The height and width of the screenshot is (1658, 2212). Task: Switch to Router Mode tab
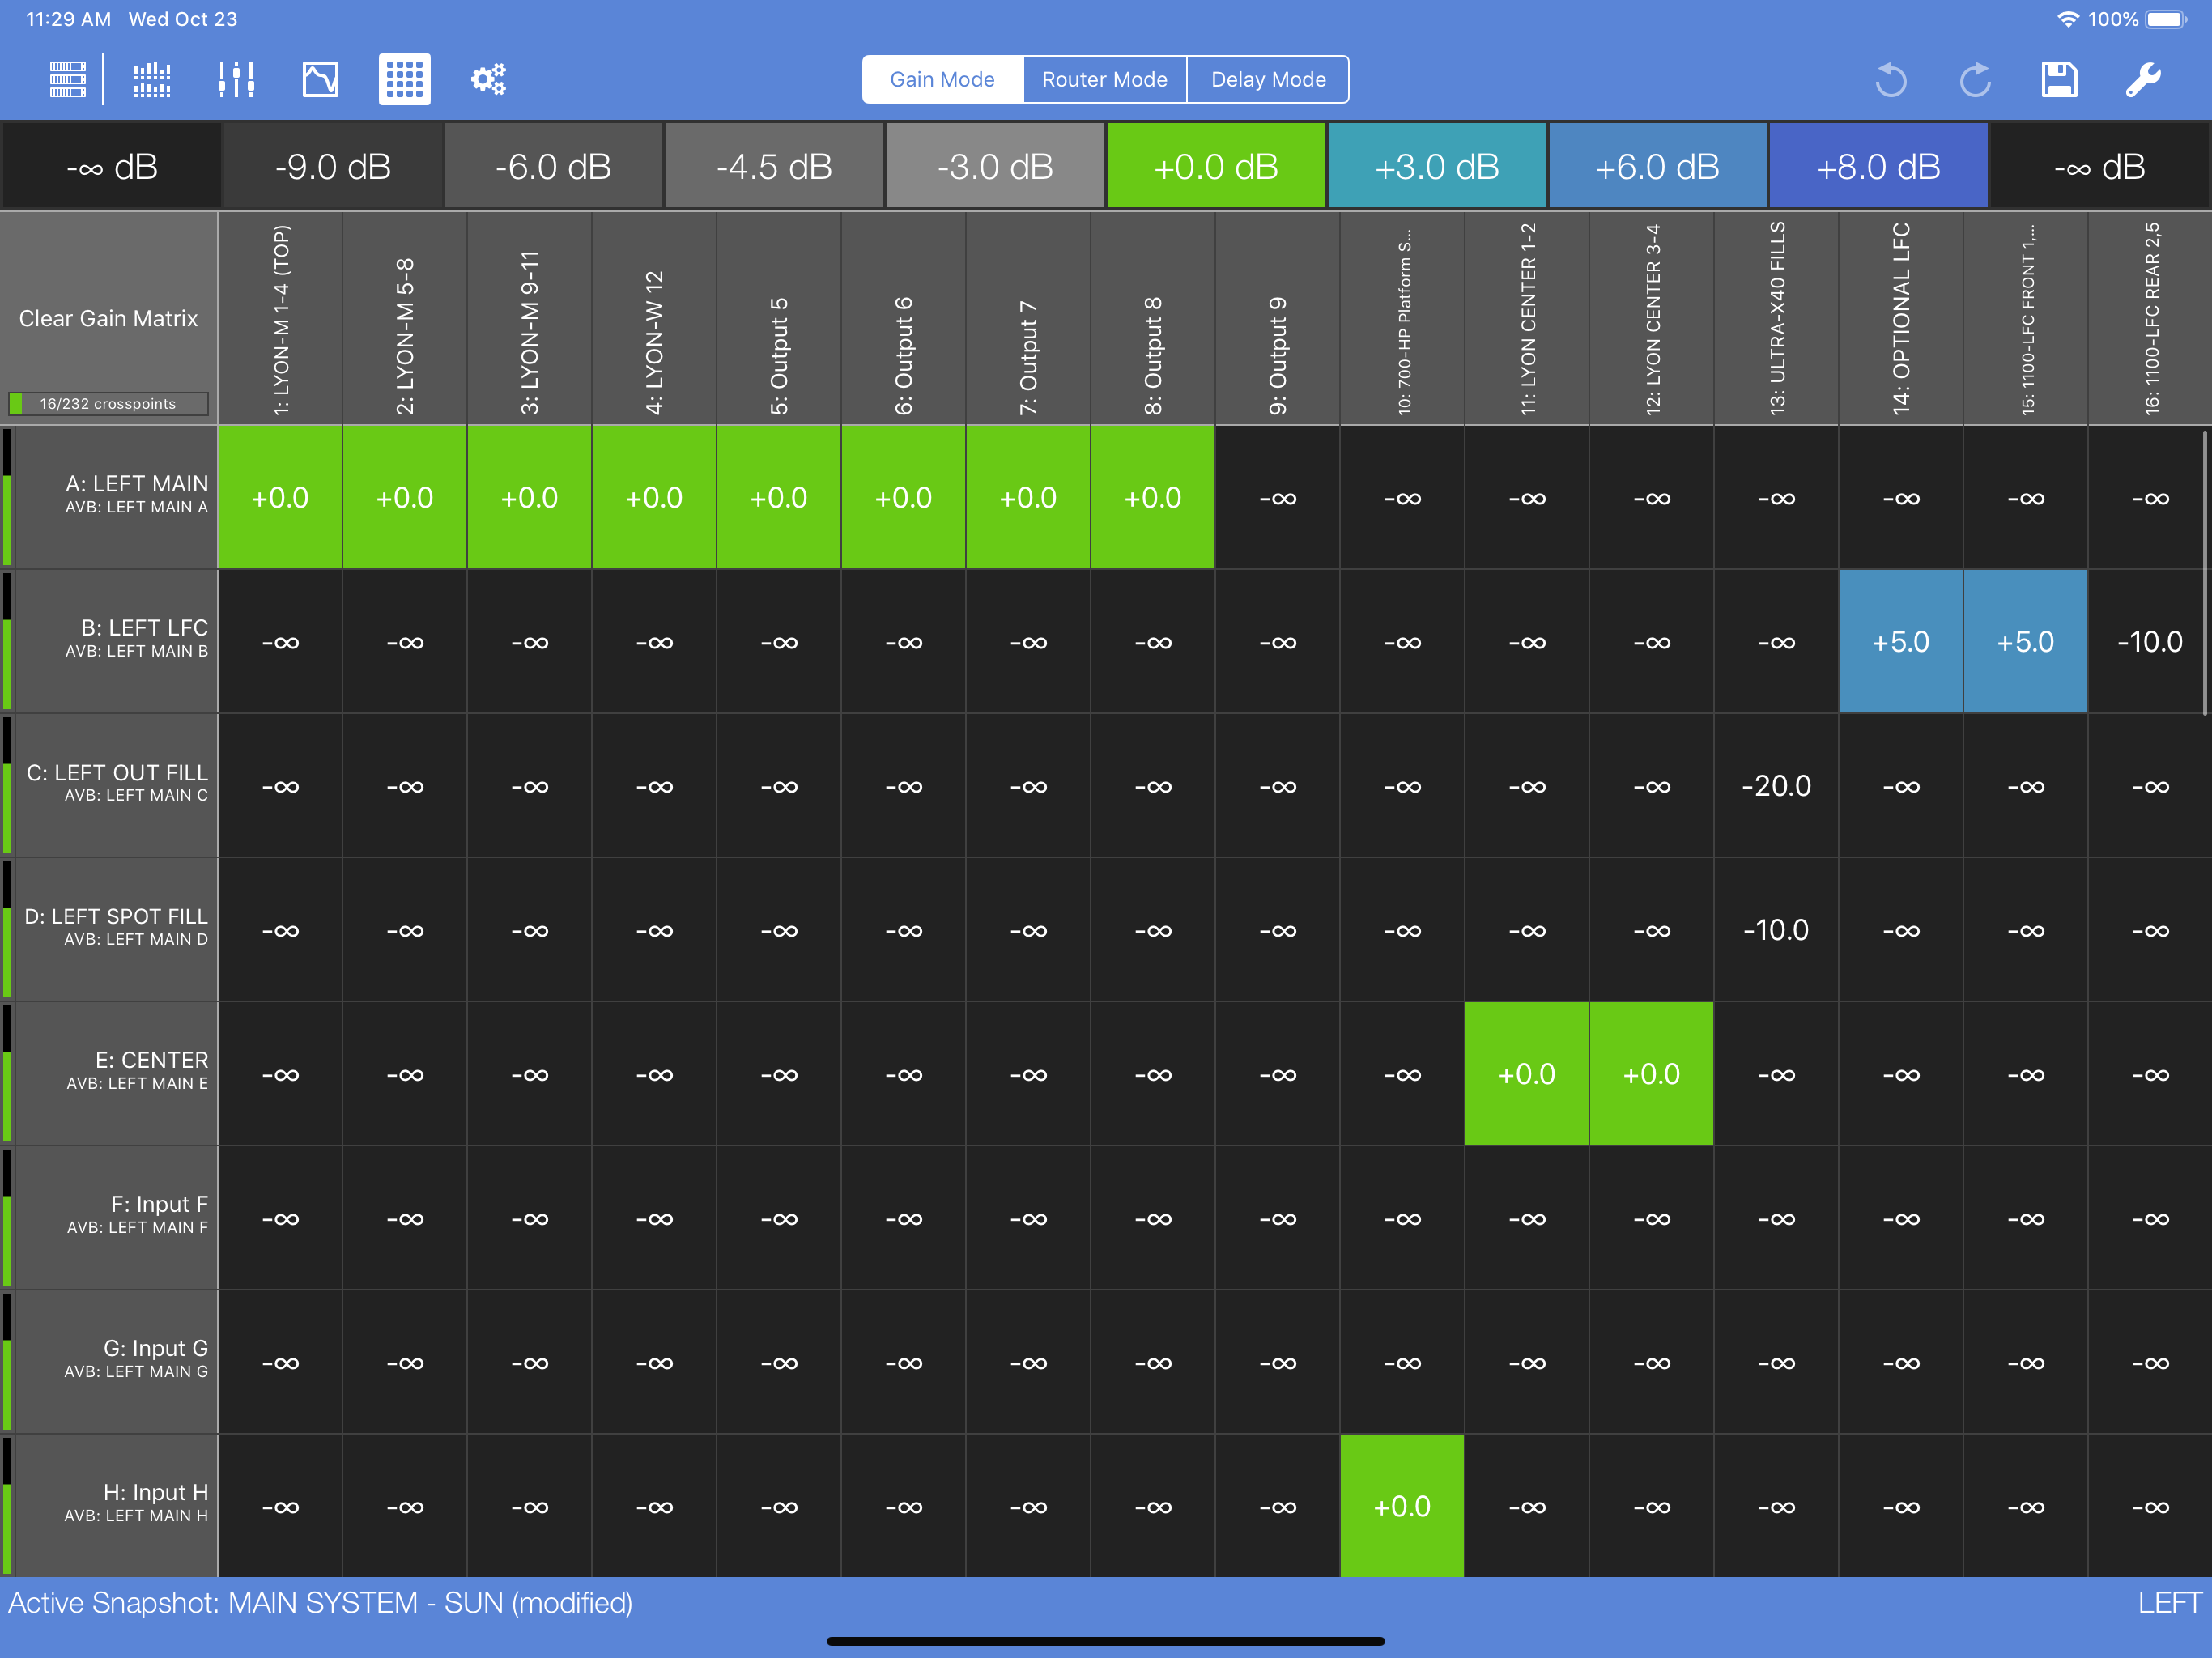pyautogui.click(x=1104, y=79)
